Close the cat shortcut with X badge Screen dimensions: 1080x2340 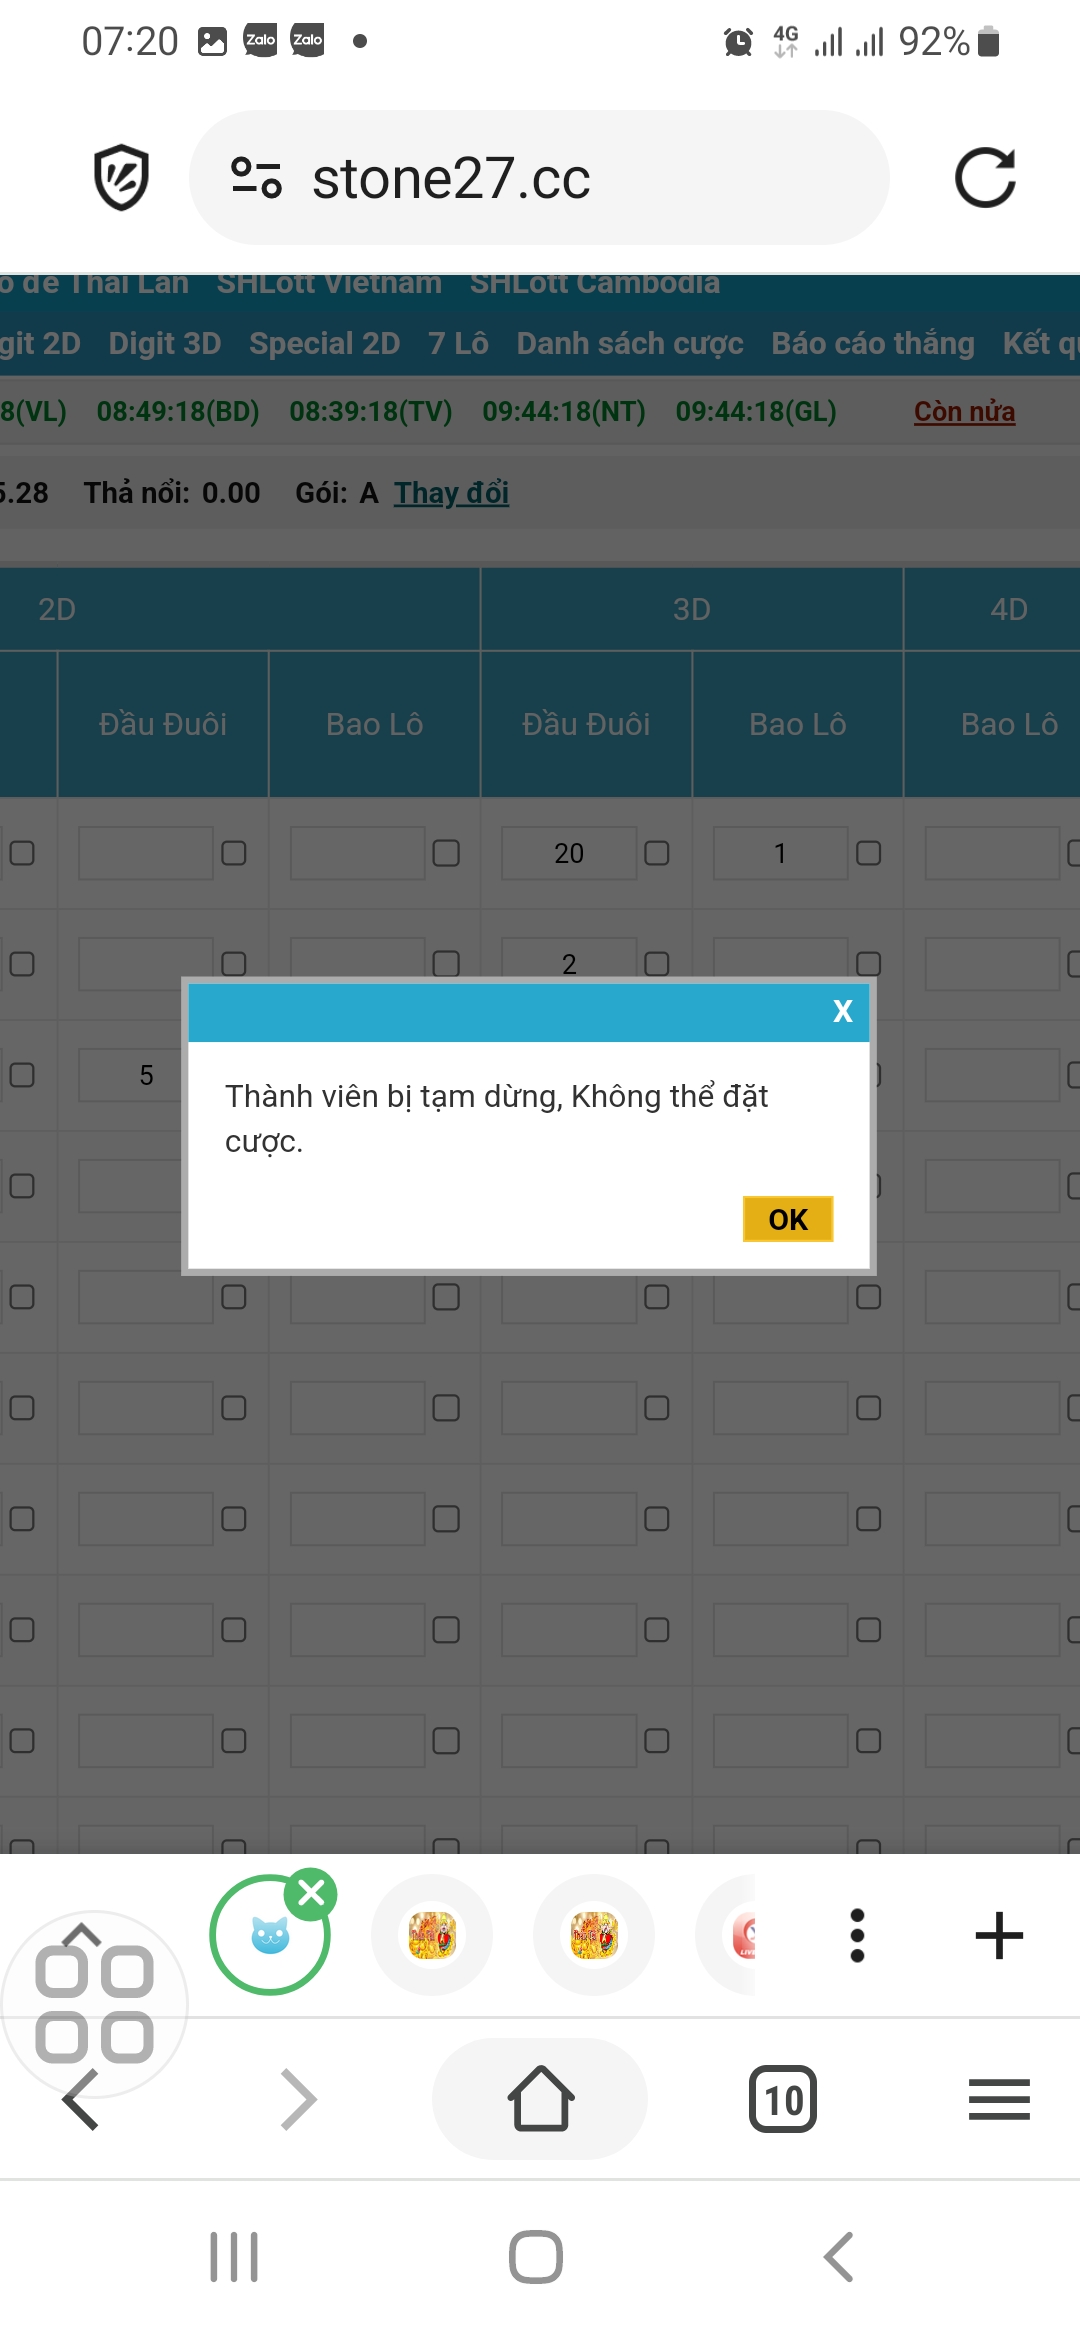pos(311,1893)
